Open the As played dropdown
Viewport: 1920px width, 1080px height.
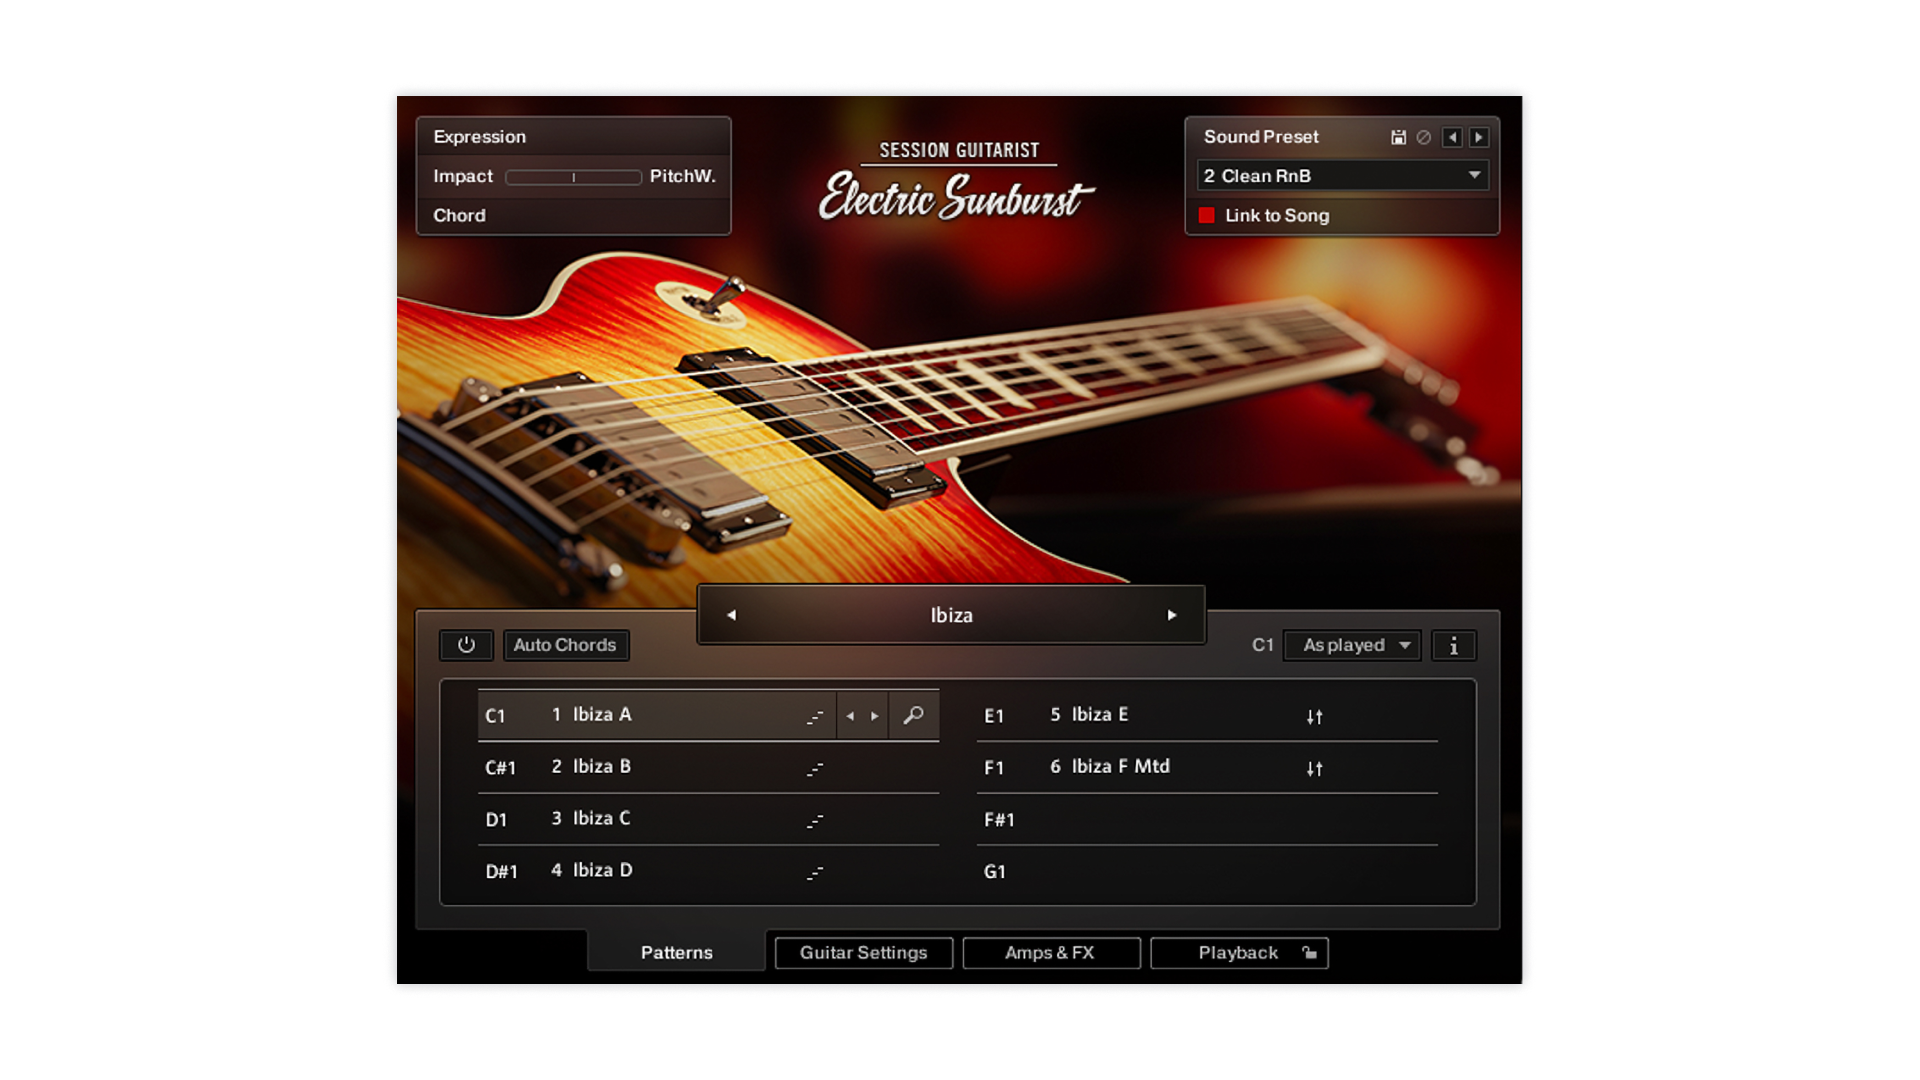coord(1352,646)
